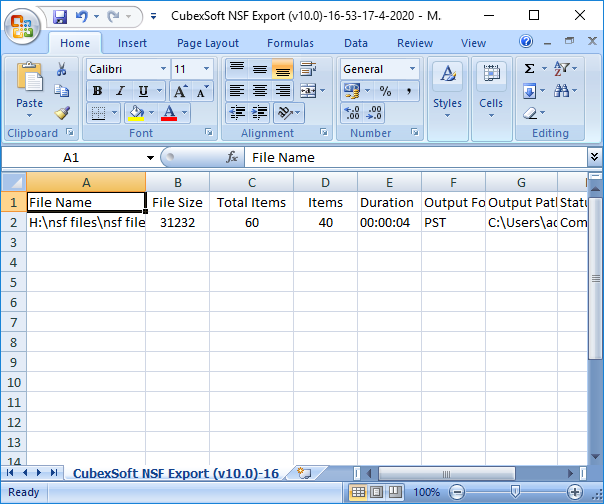
Task: Click the Percent Style icon
Action: coord(385,91)
